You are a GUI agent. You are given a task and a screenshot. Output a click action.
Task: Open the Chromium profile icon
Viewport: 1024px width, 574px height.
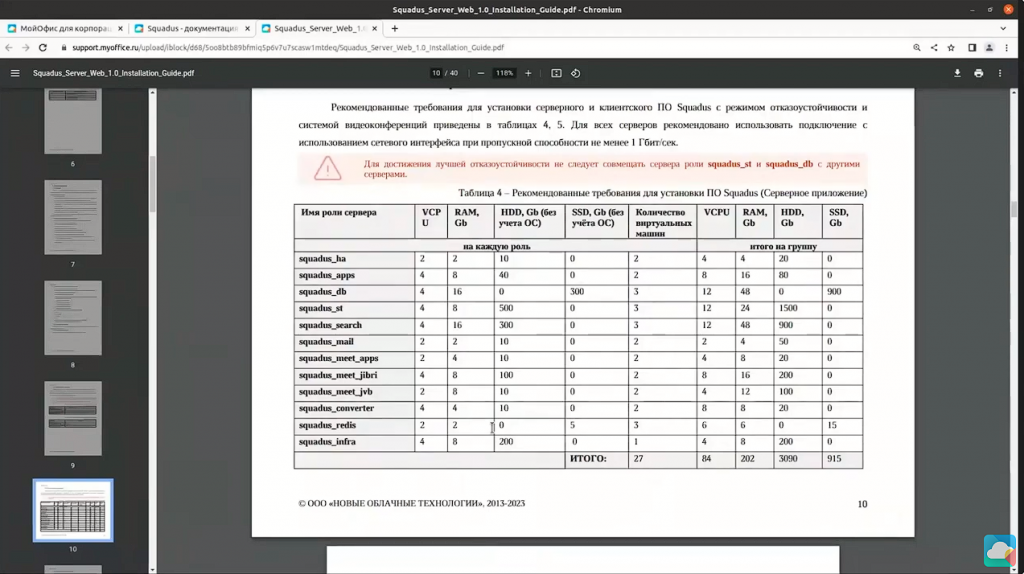point(989,48)
